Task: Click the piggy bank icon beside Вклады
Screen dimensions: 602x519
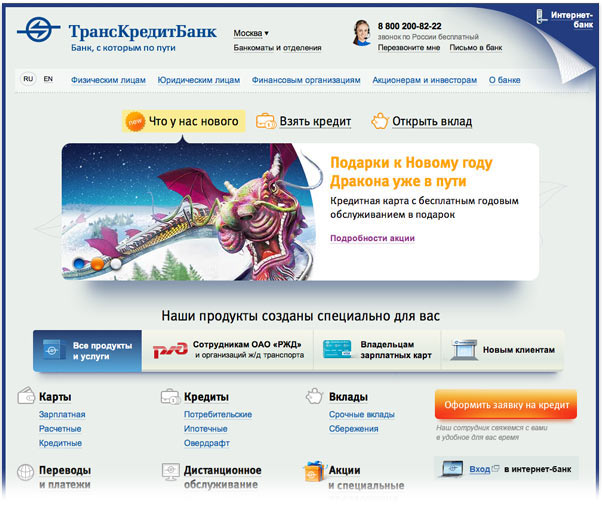Action: point(314,396)
